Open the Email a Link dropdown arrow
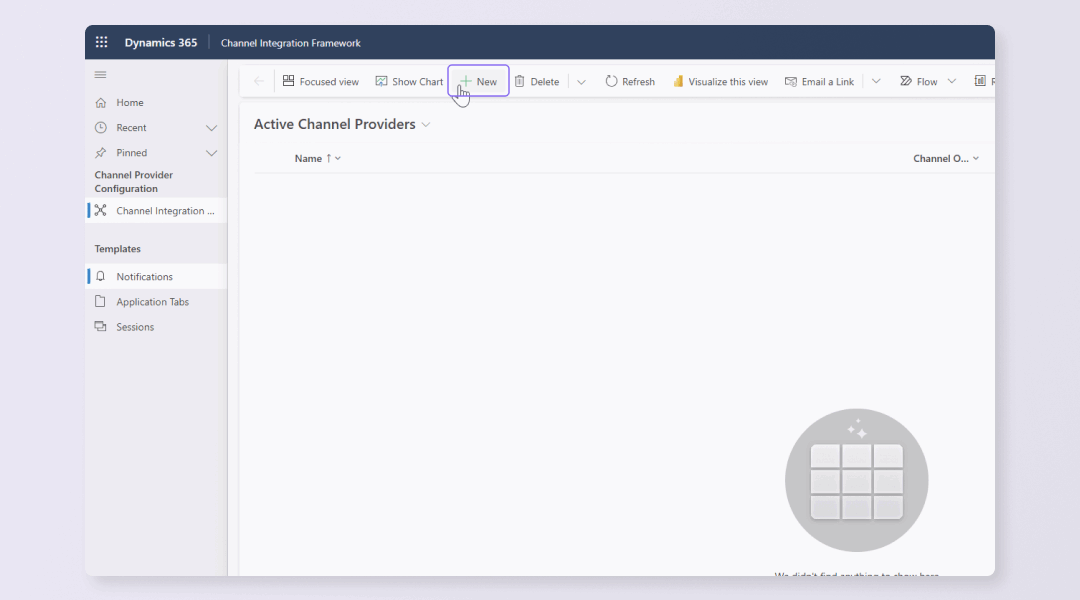 (876, 82)
